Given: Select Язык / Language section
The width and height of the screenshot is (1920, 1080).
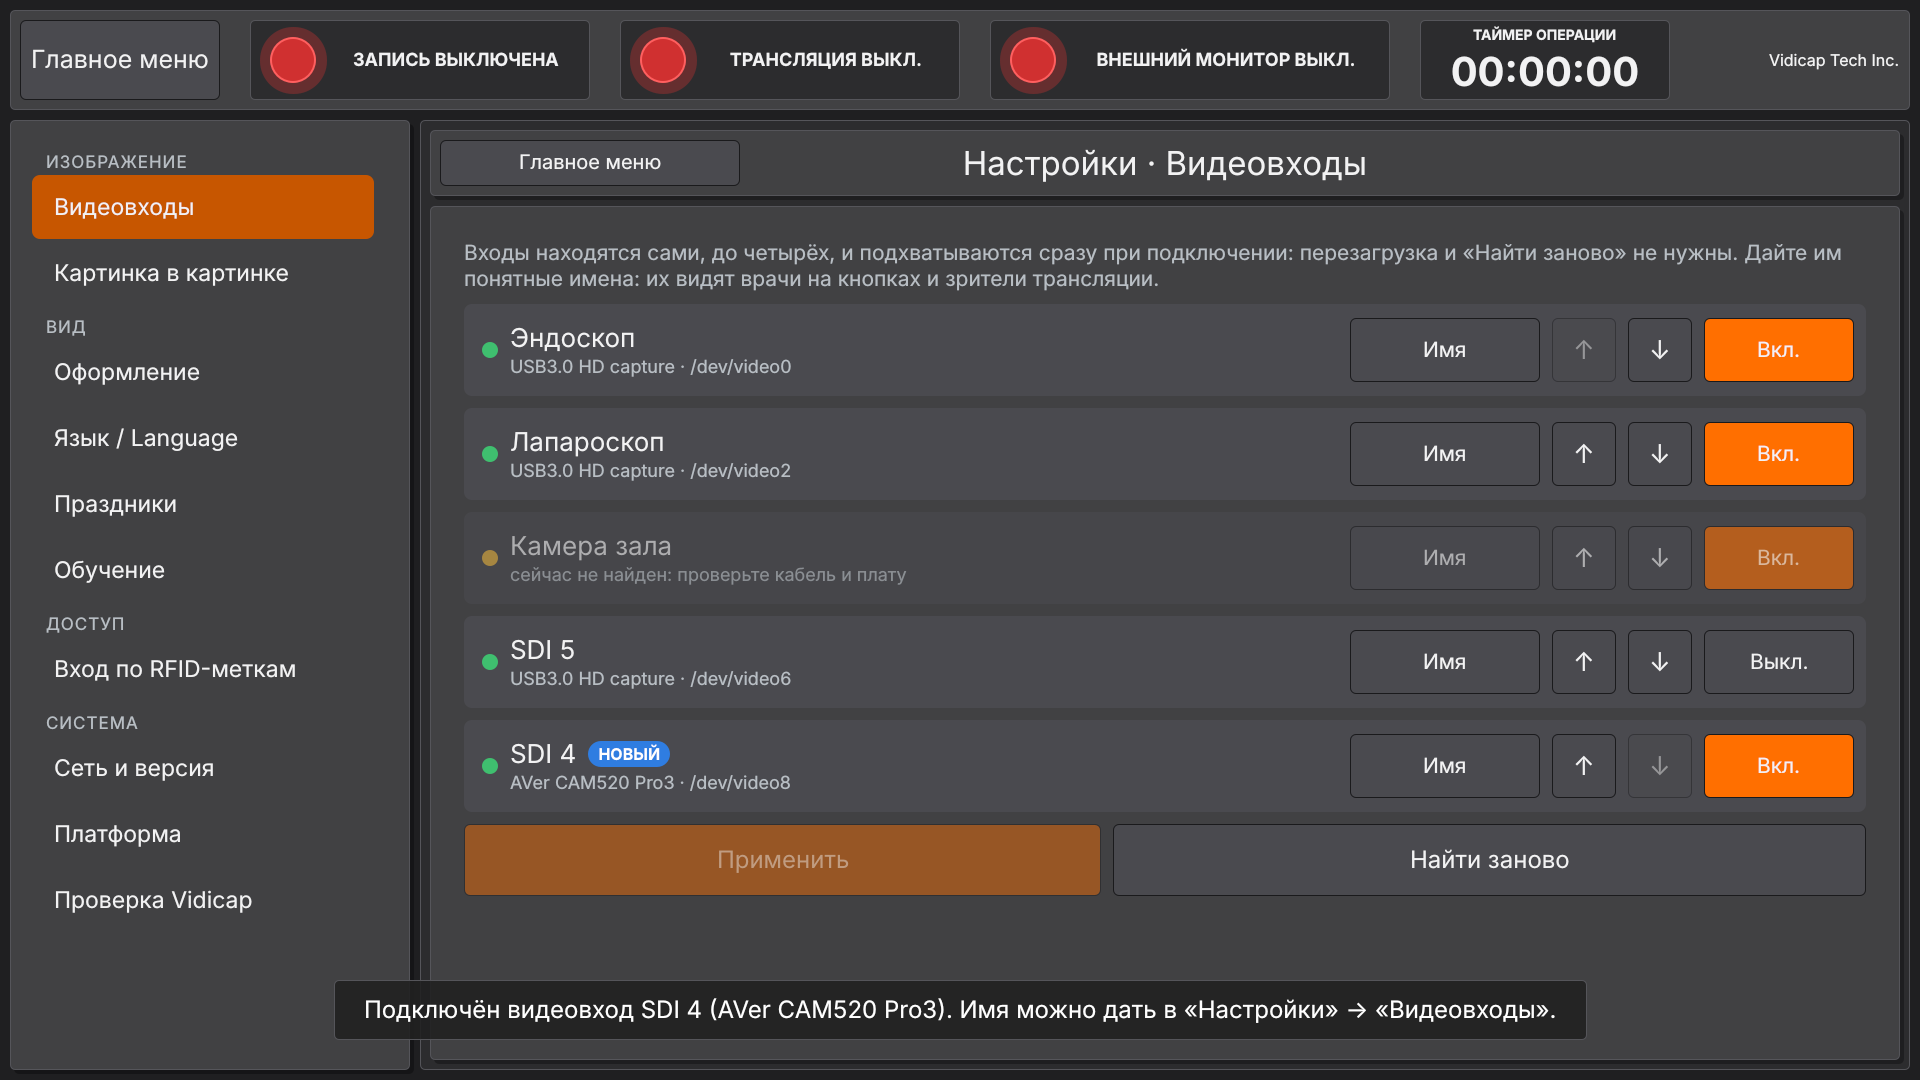Looking at the screenshot, I should (x=203, y=438).
